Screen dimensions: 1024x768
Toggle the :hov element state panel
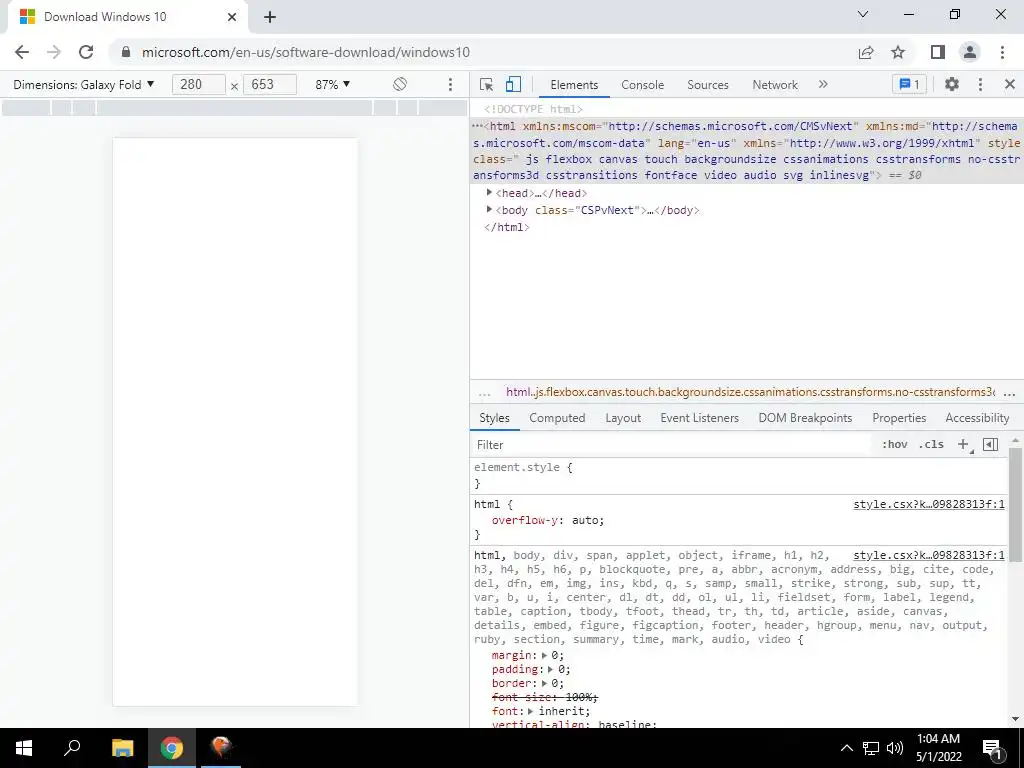coord(894,444)
